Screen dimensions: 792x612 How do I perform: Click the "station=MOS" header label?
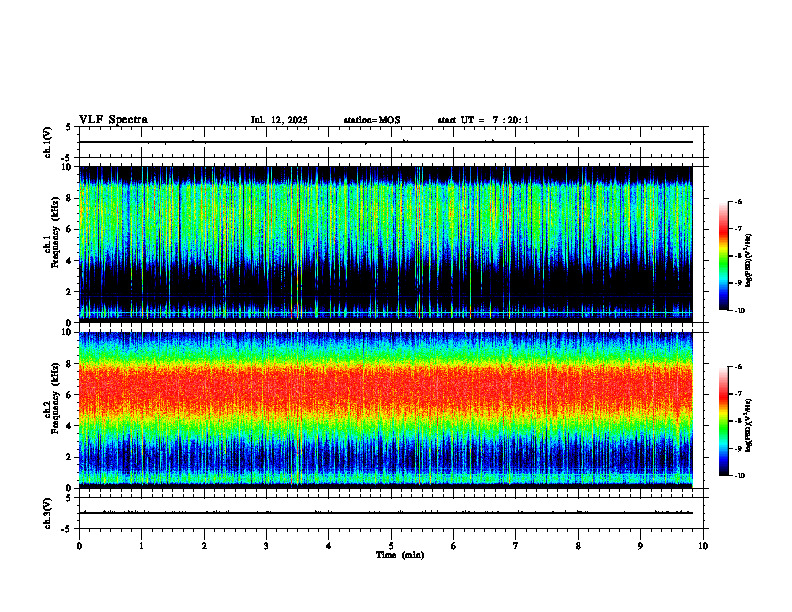click(x=372, y=120)
